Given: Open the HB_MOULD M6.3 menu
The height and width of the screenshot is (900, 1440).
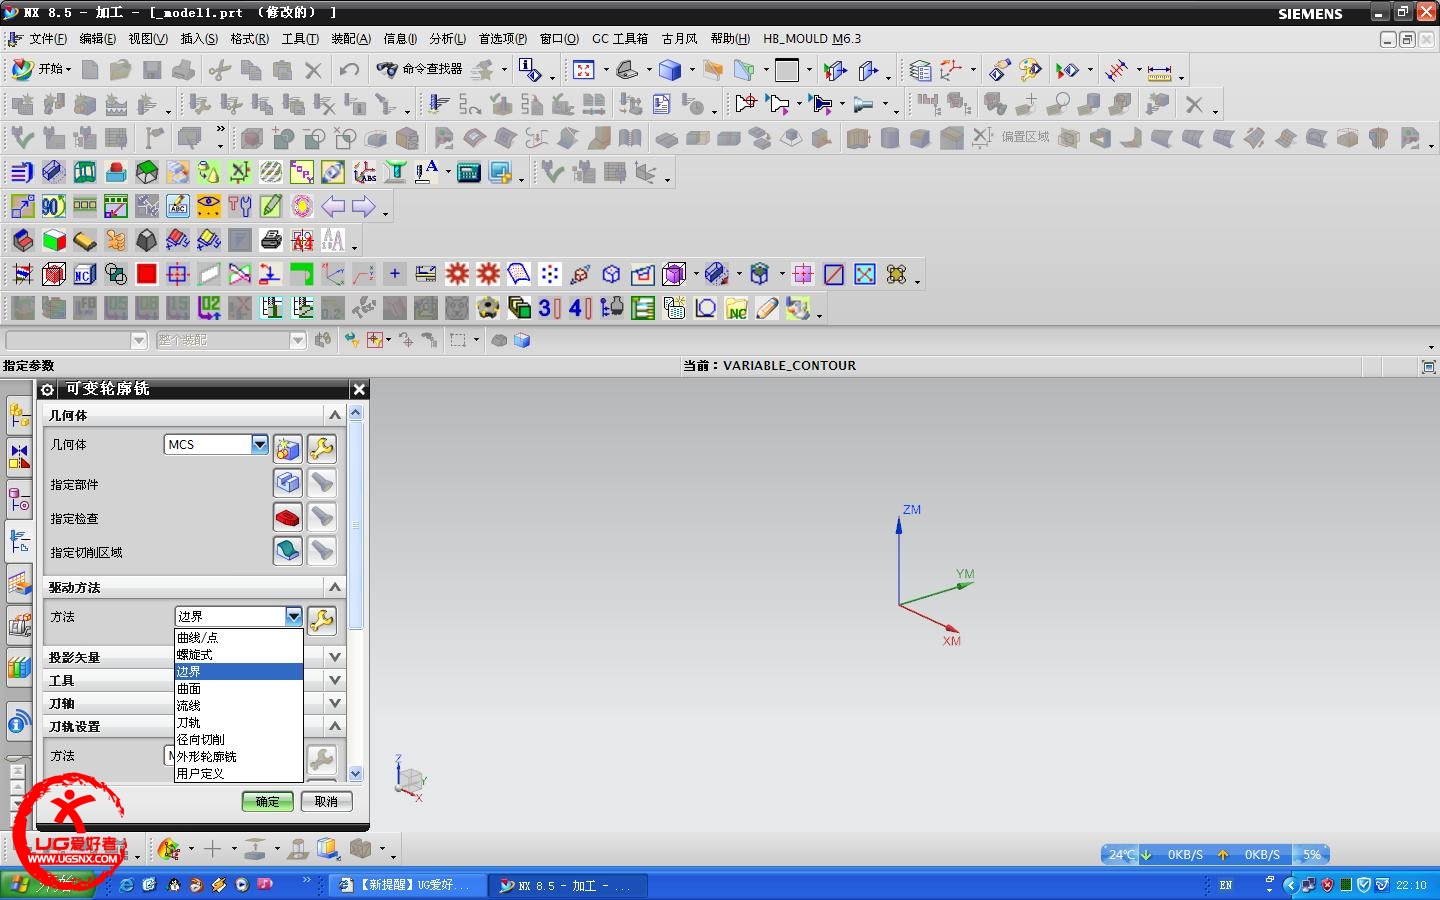Looking at the screenshot, I should (812, 39).
